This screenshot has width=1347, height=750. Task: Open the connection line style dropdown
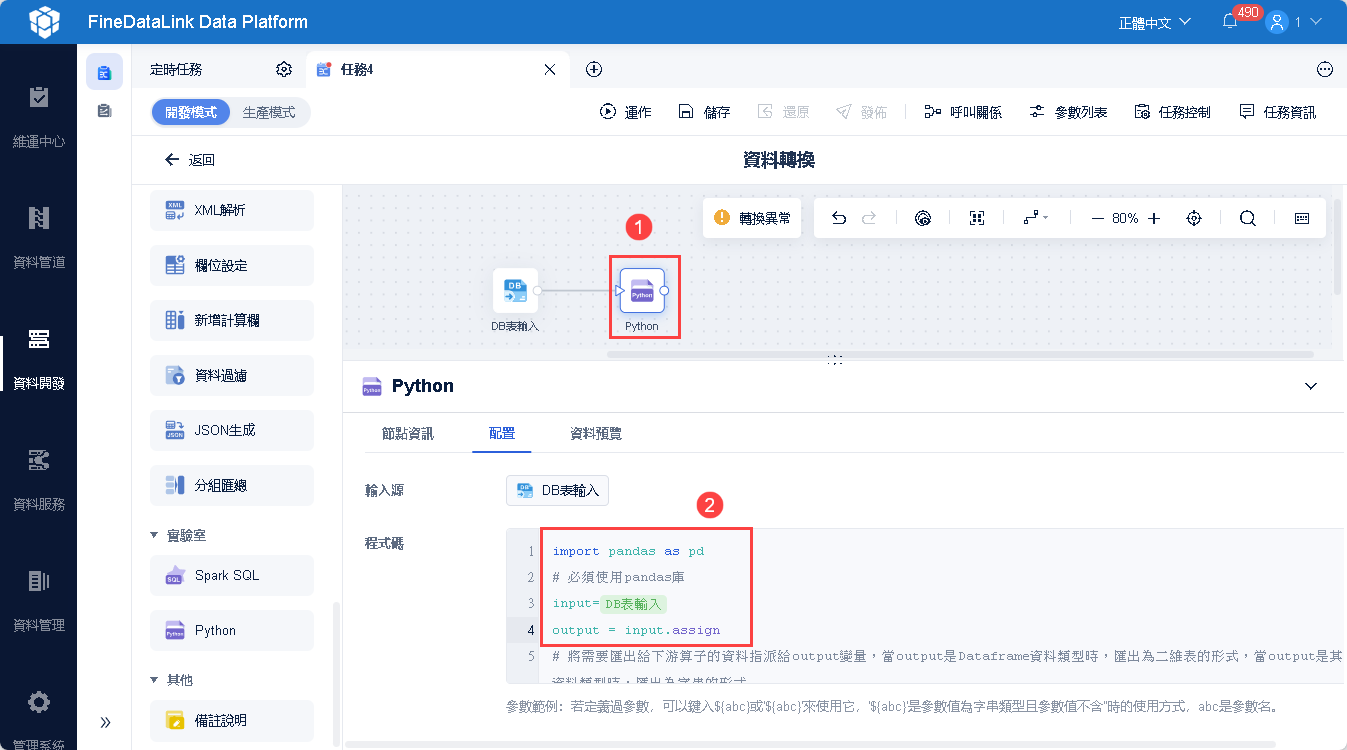pyautogui.click(x=1036, y=218)
